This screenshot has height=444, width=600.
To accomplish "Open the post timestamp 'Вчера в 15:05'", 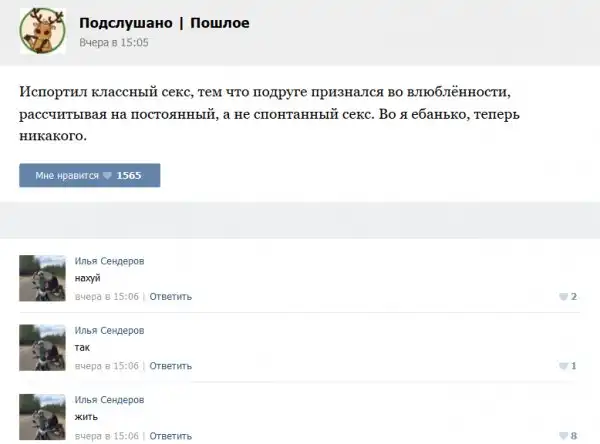I will coord(114,43).
